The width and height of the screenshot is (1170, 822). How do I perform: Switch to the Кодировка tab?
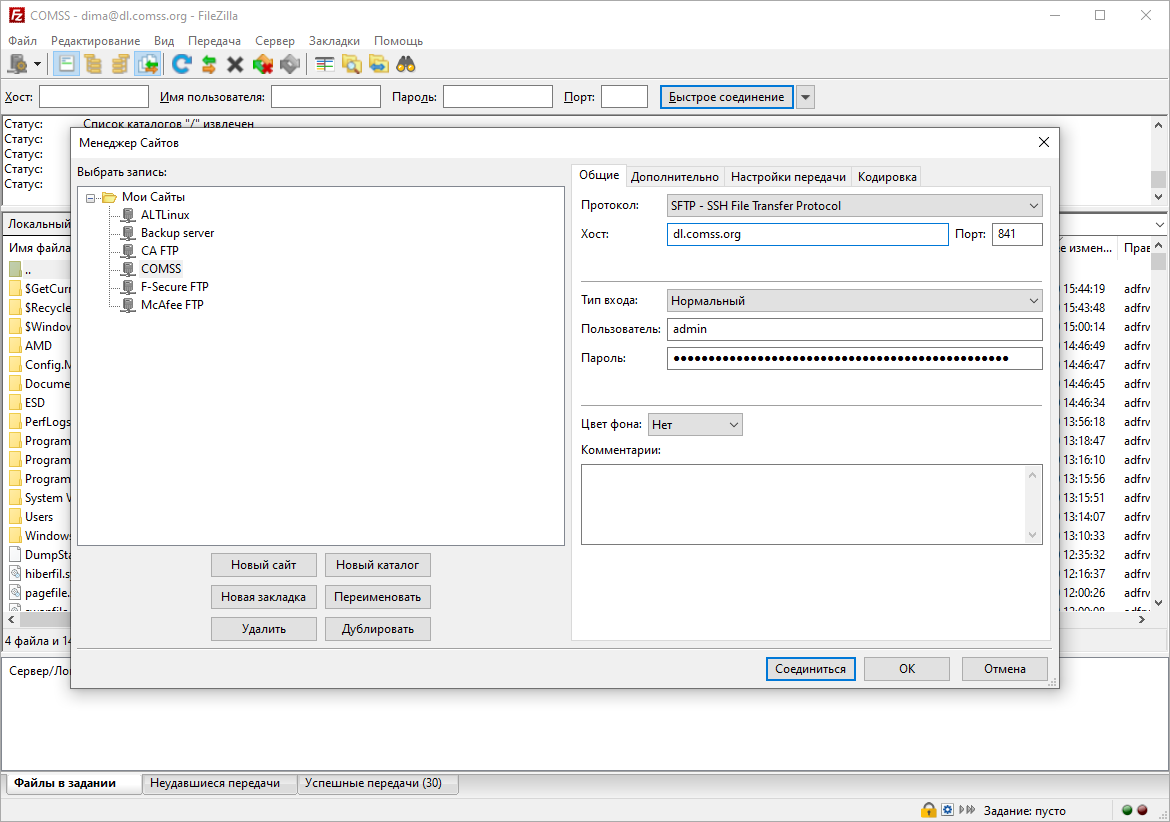[x=886, y=177]
